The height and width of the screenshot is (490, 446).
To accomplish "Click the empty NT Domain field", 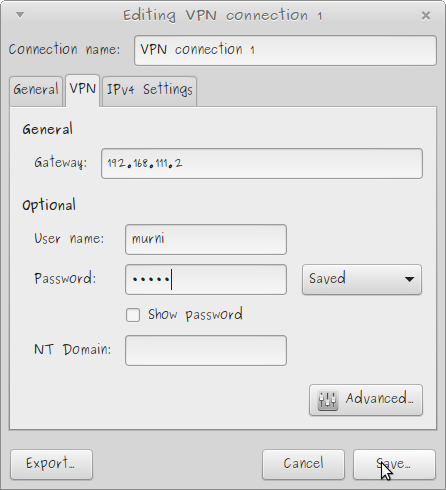I will coord(206,350).
